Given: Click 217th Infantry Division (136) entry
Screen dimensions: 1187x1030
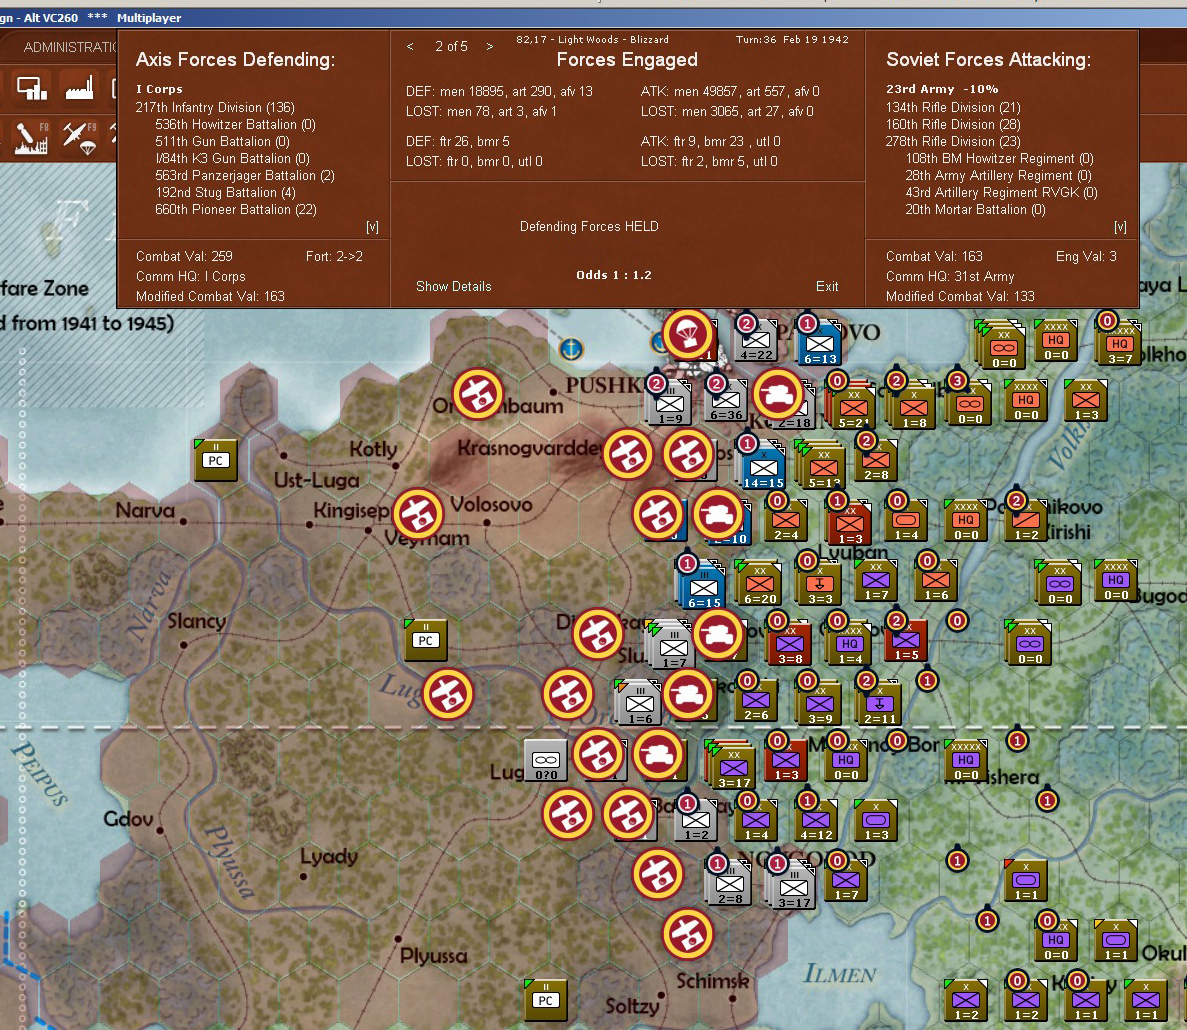Looking at the screenshot, I should [x=215, y=107].
